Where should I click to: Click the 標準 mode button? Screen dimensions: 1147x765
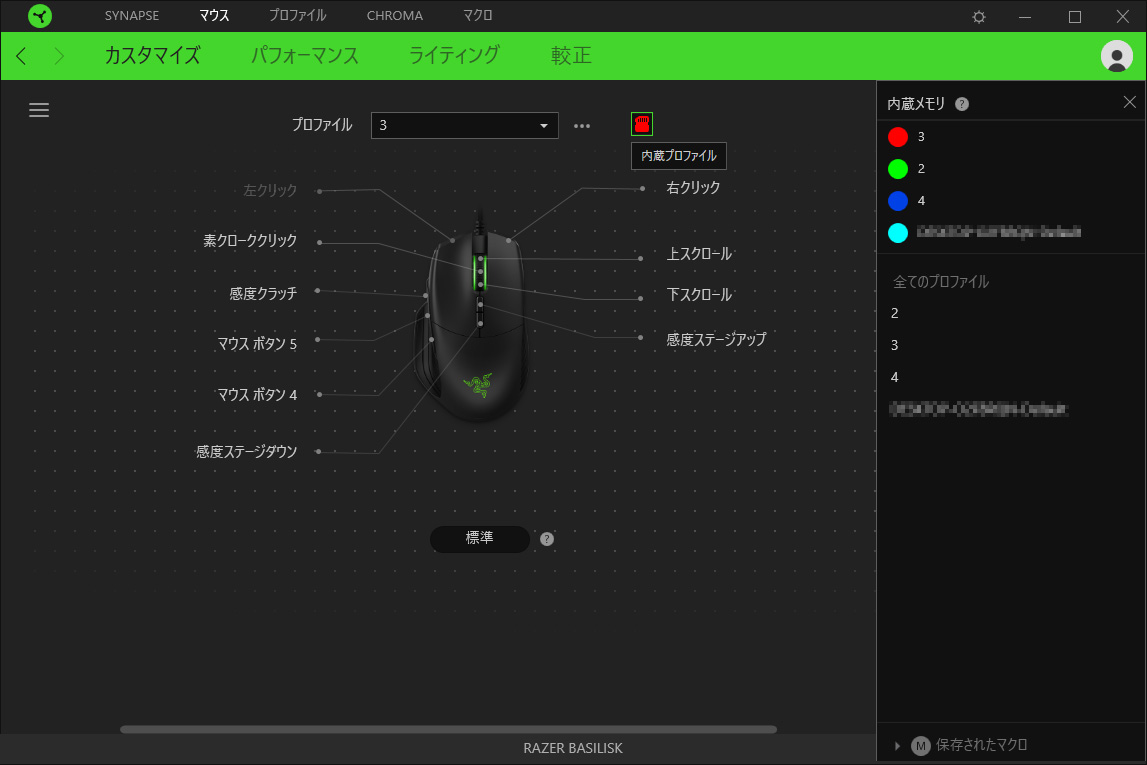click(480, 539)
